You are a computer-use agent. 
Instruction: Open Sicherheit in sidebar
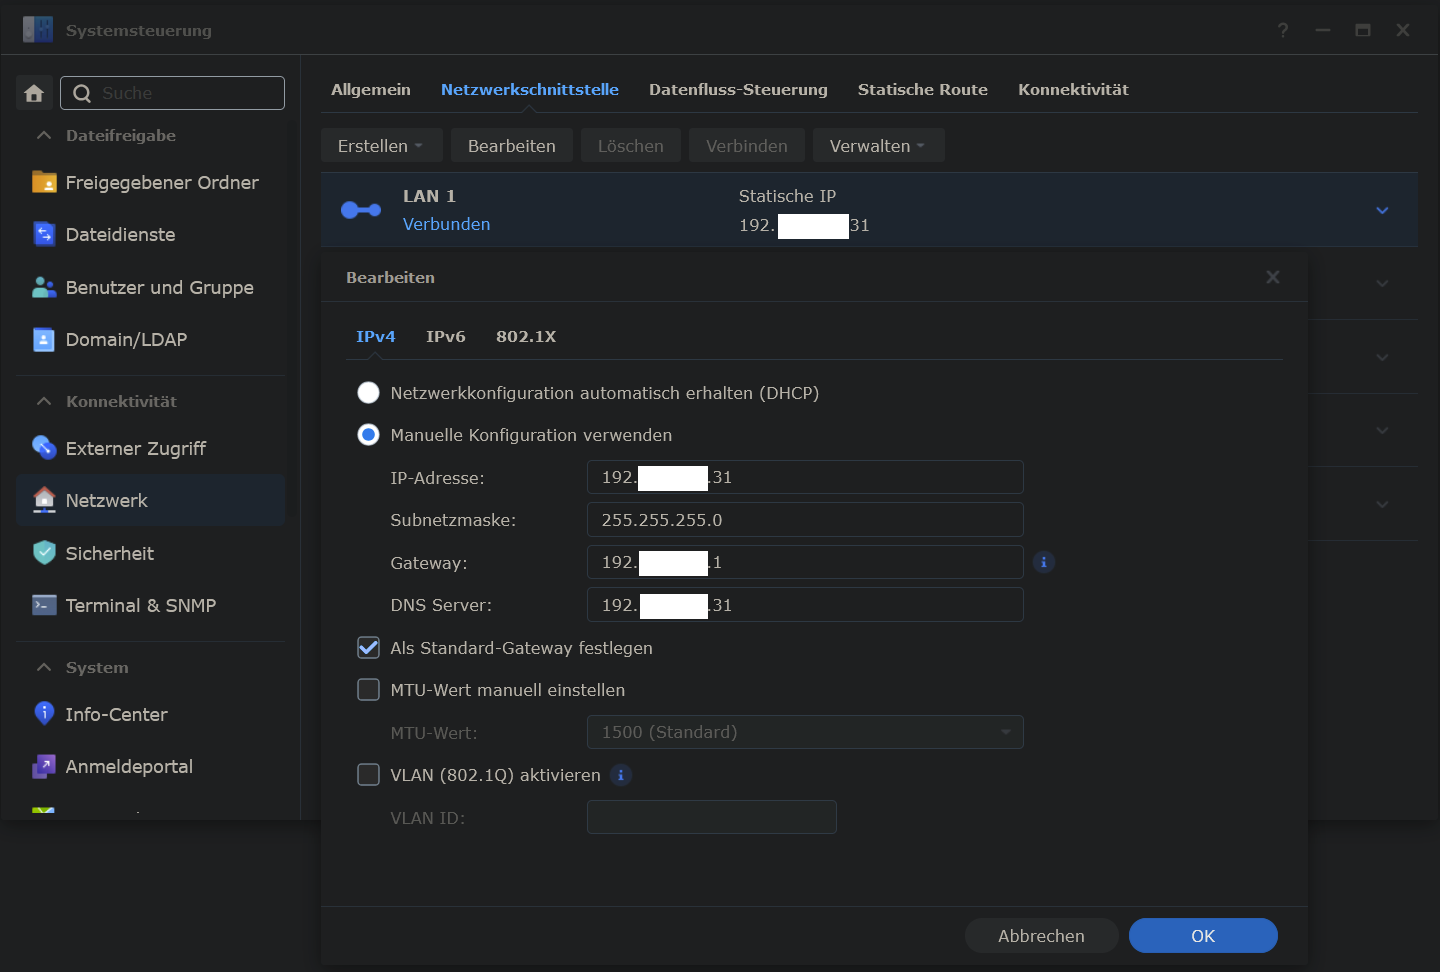[x=151, y=553]
